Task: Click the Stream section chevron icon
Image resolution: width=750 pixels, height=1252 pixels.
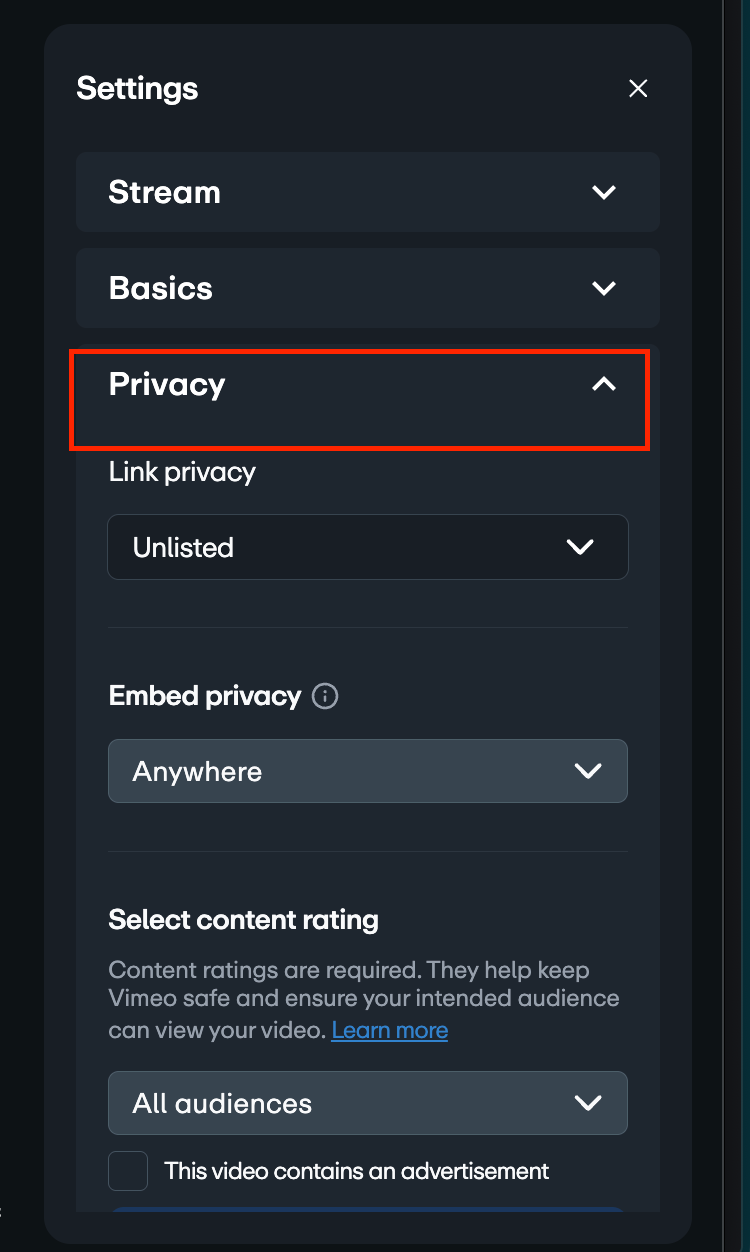Action: [x=604, y=192]
